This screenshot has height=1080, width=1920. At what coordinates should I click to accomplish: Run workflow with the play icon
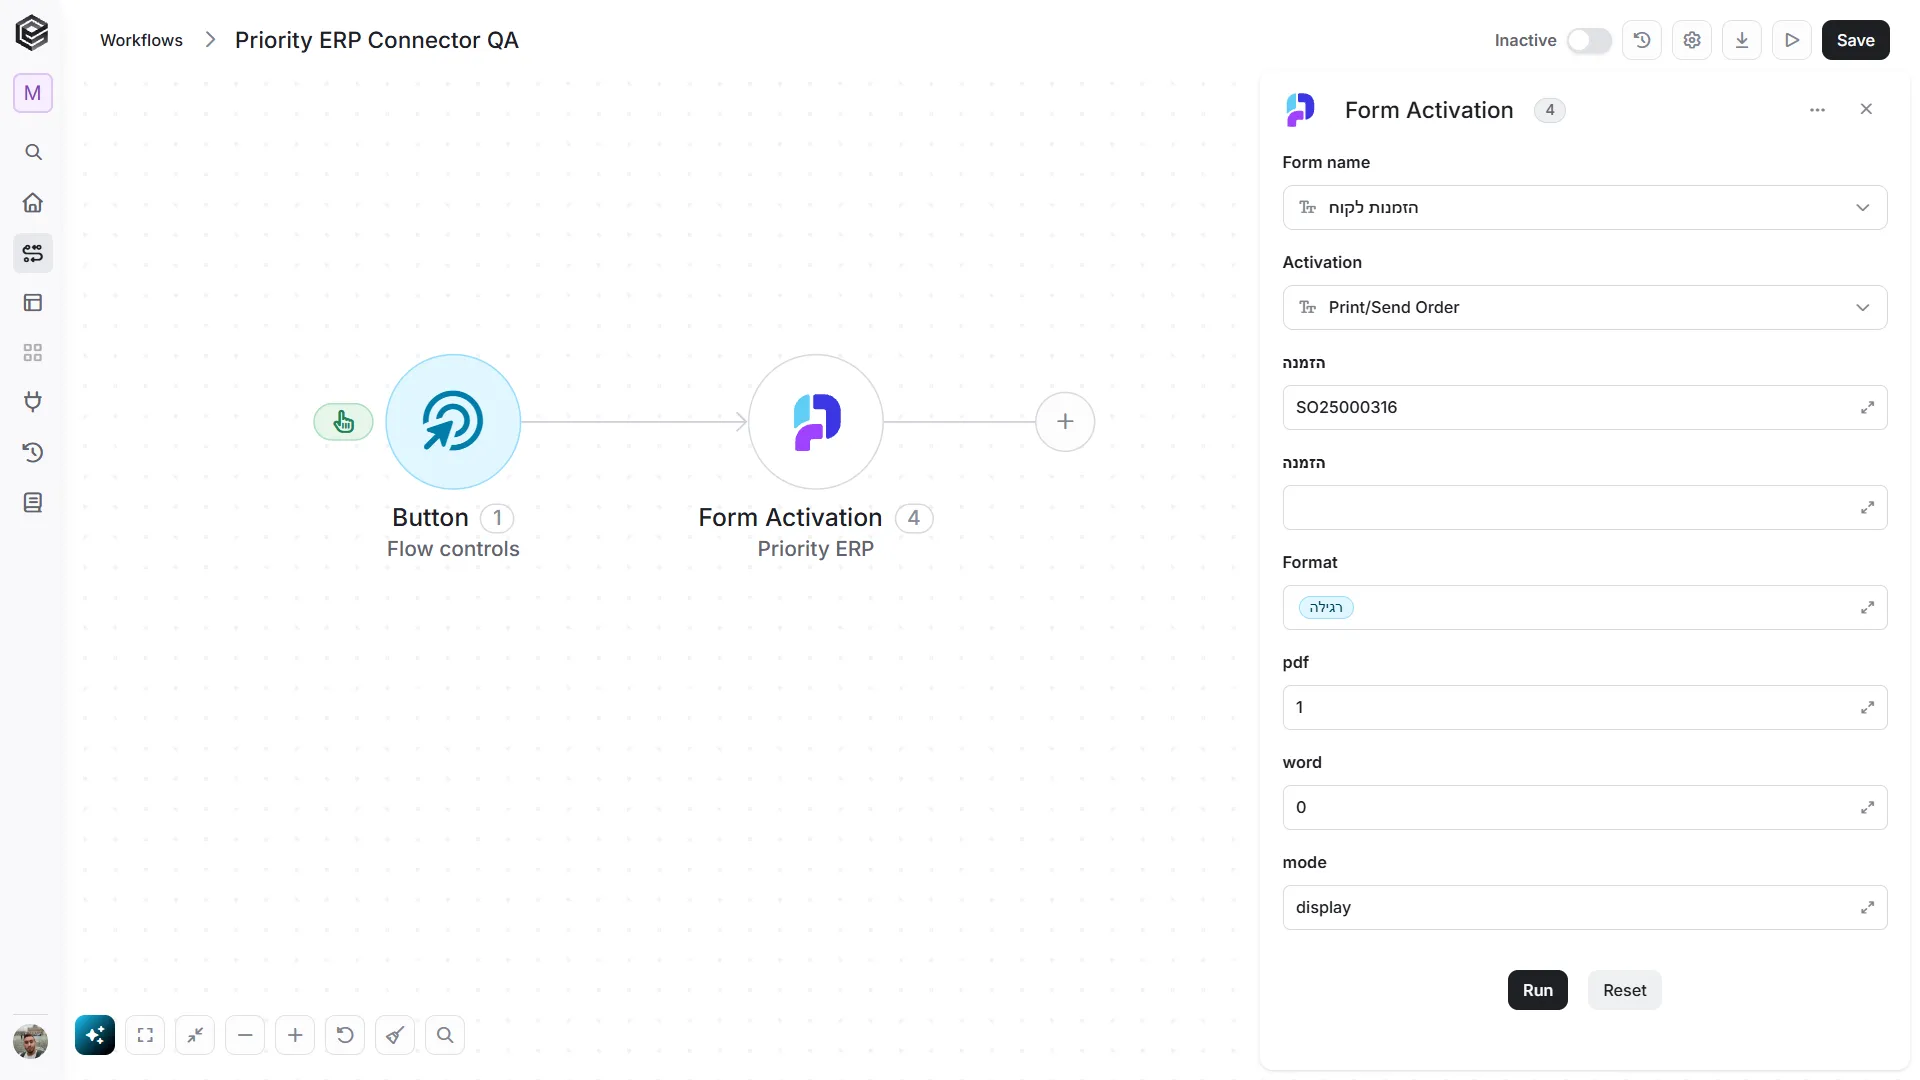[1792, 40]
